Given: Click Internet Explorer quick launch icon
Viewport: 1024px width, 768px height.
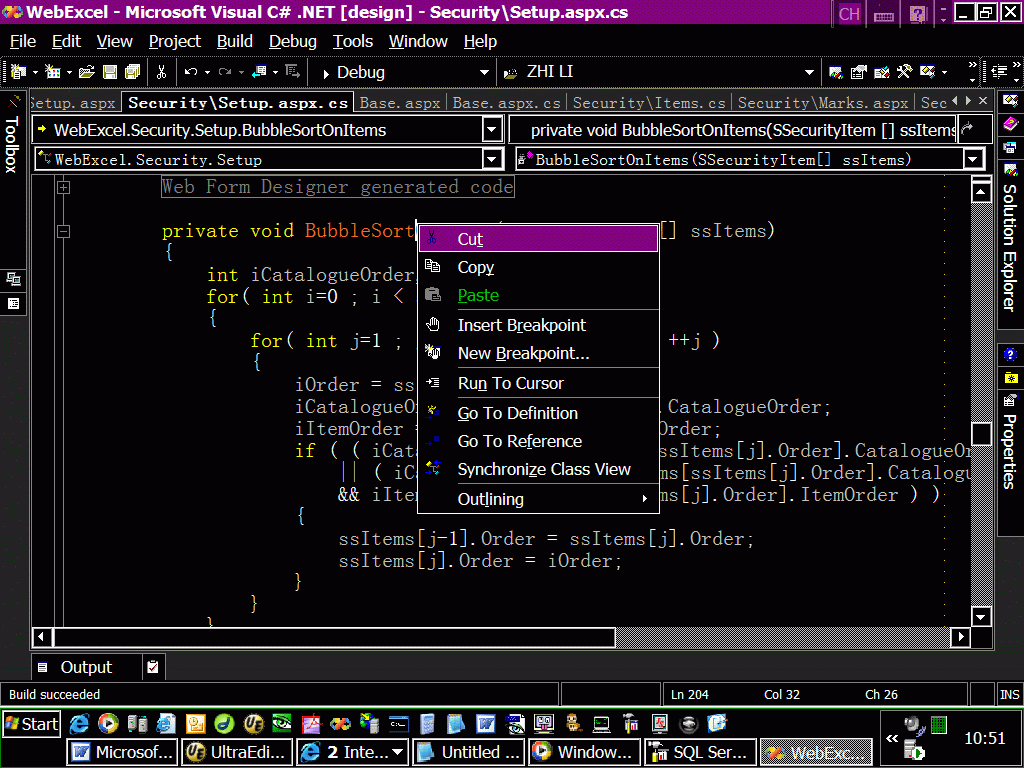Looking at the screenshot, I should pyautogui.click(x=79, y=724).
